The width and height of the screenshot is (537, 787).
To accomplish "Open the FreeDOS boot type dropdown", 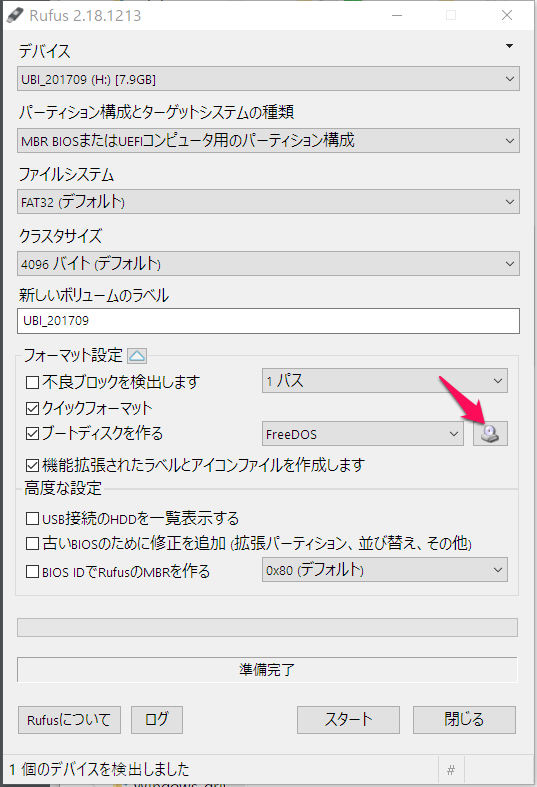I will 362,434.
